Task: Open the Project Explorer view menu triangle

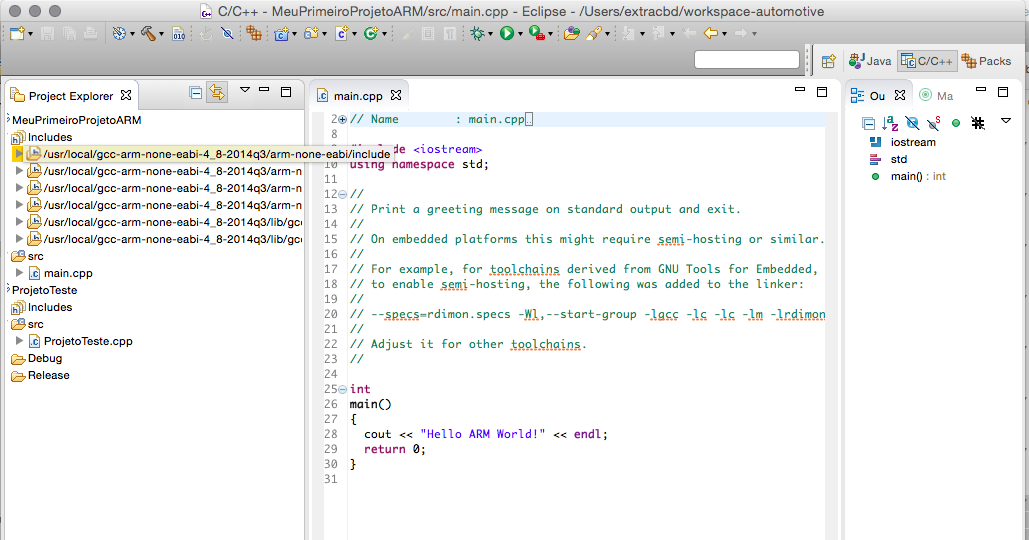Action: pos(245,90)
